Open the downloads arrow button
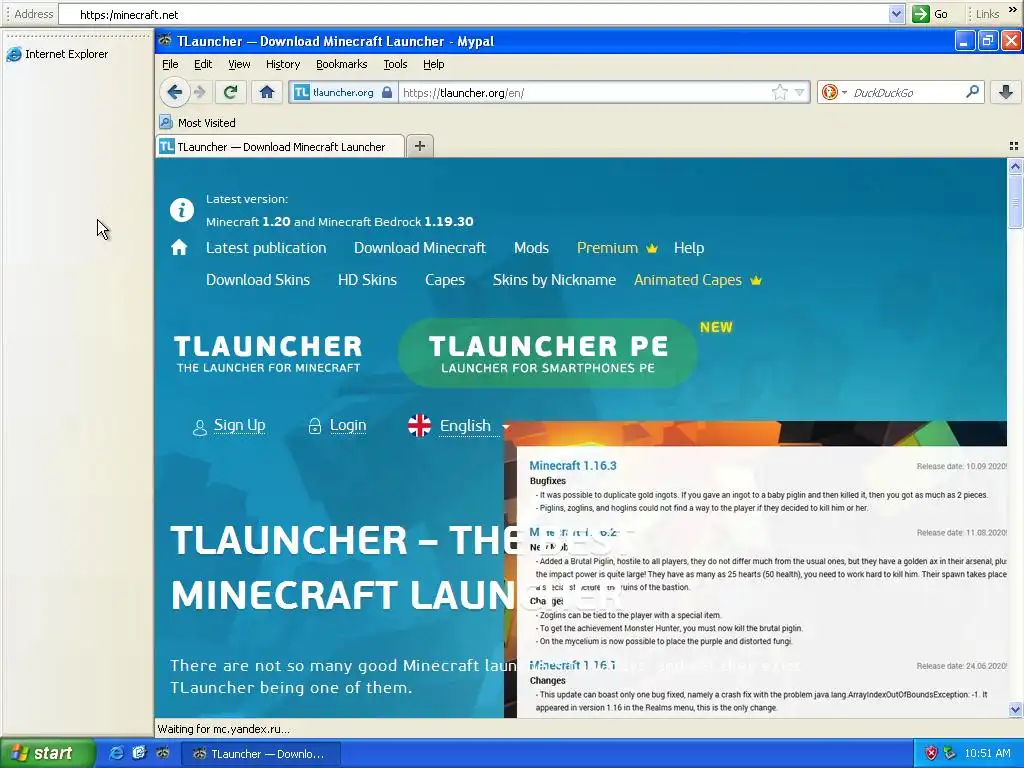 pos(1006,92)
